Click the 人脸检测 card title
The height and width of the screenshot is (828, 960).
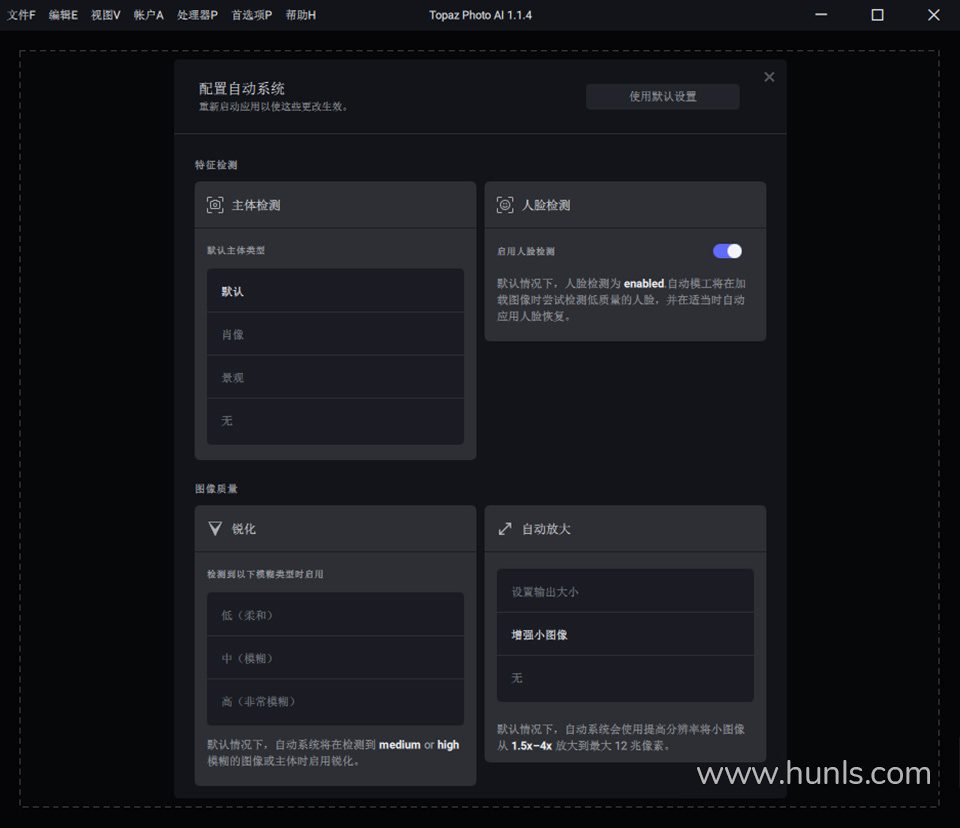[546, 205]
